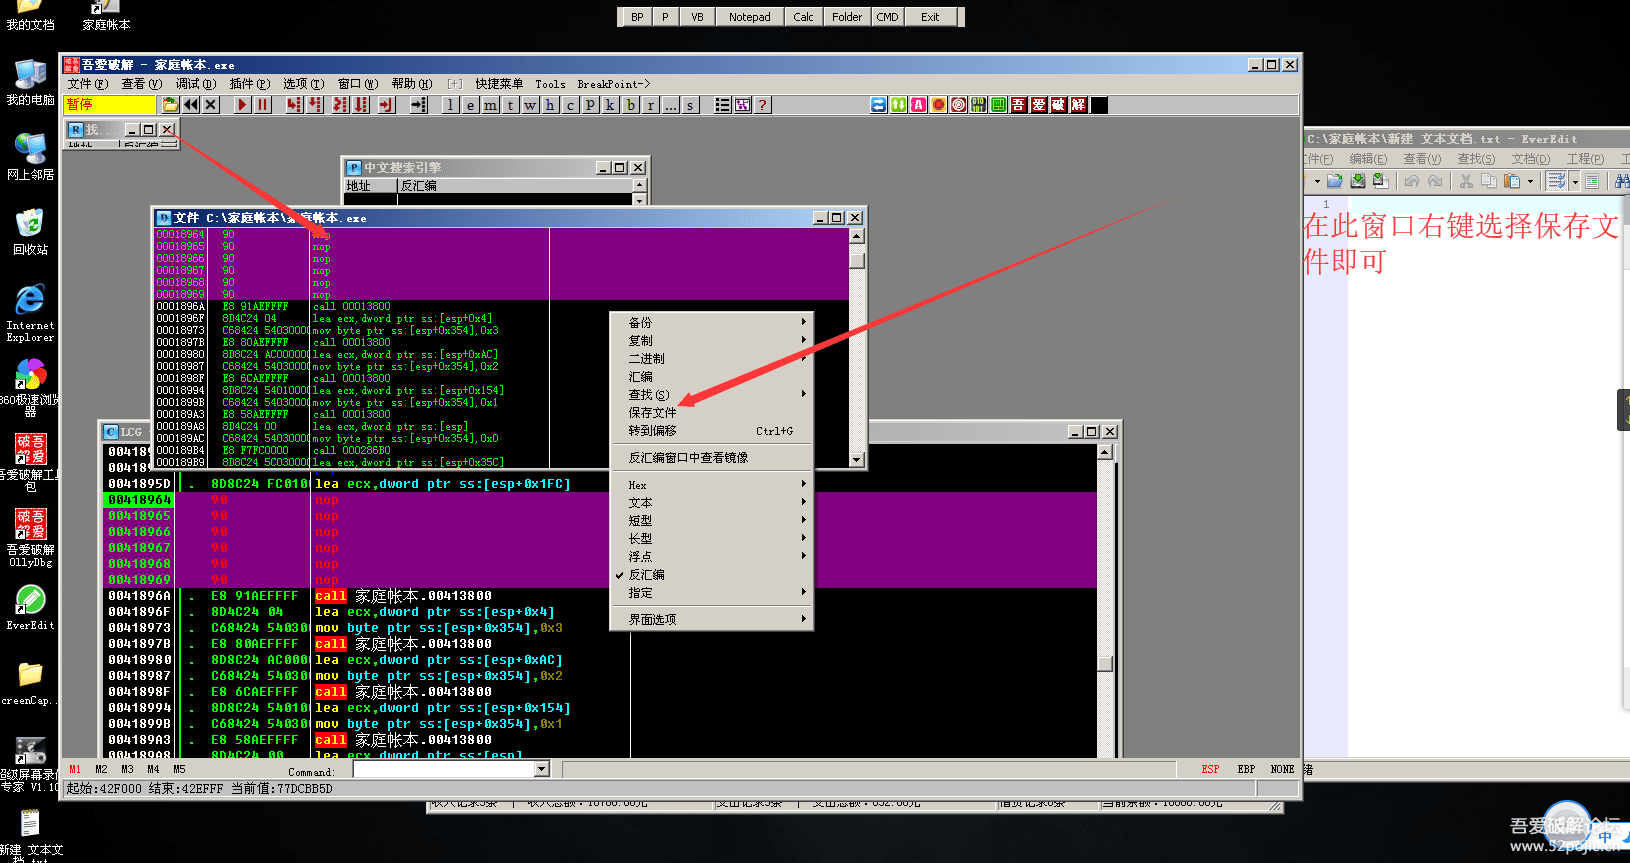Viewport: 1630px width, 863px height.
Task: Expand 界面选项 submenu in context menu
Action: [x=712, y=620]
